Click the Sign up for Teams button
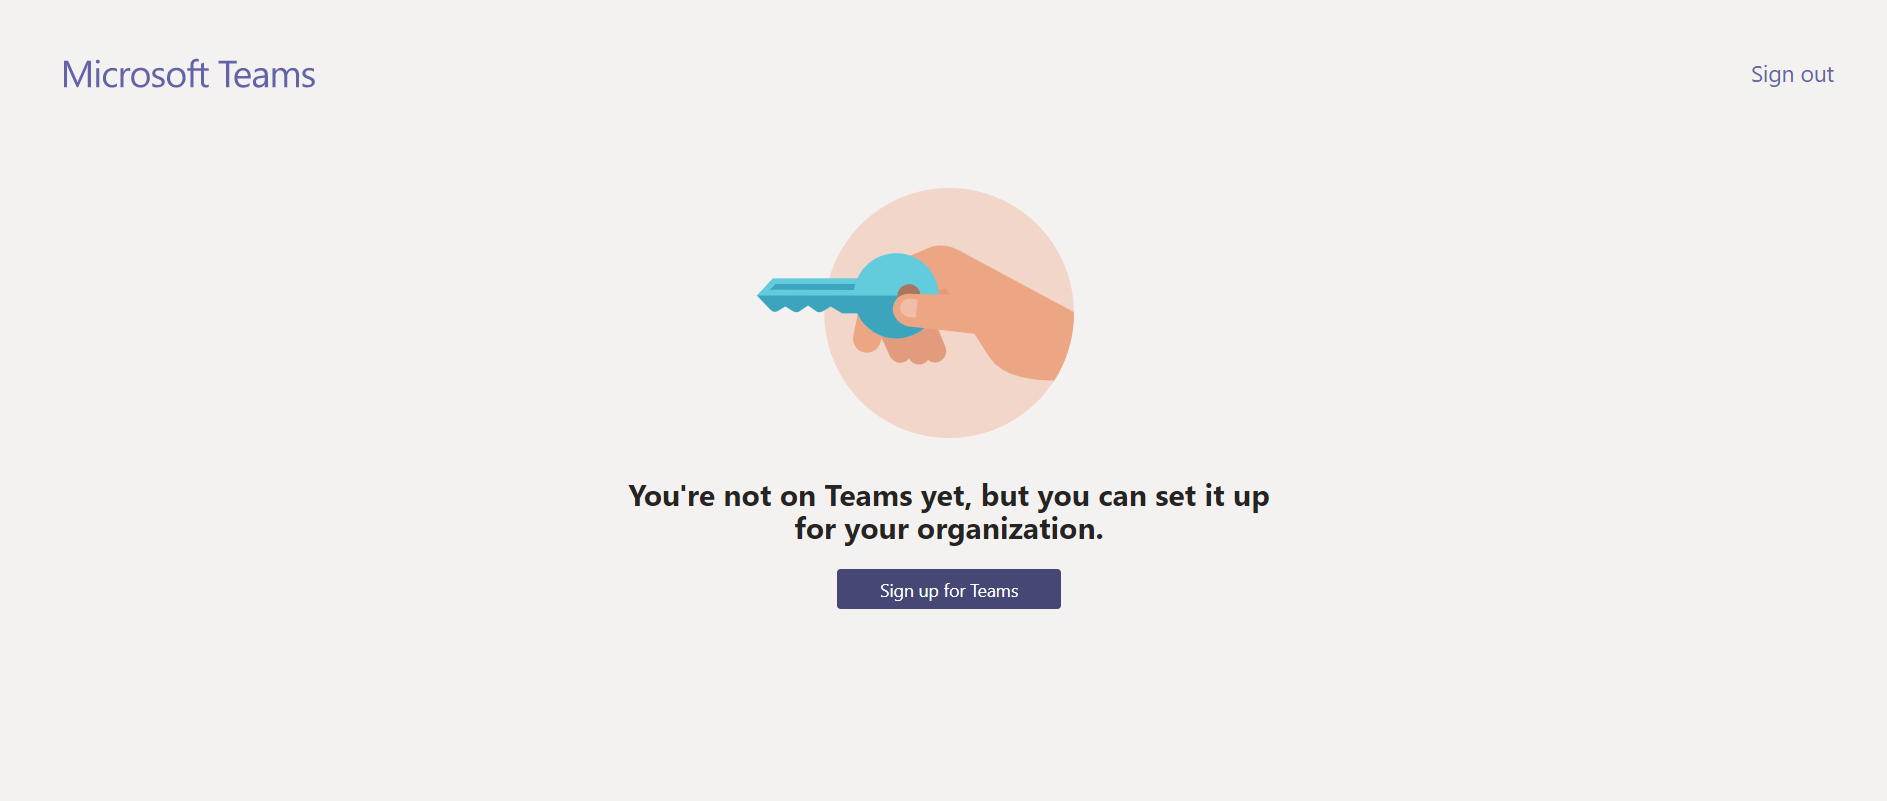1887x801 pixels. [948, 589]
